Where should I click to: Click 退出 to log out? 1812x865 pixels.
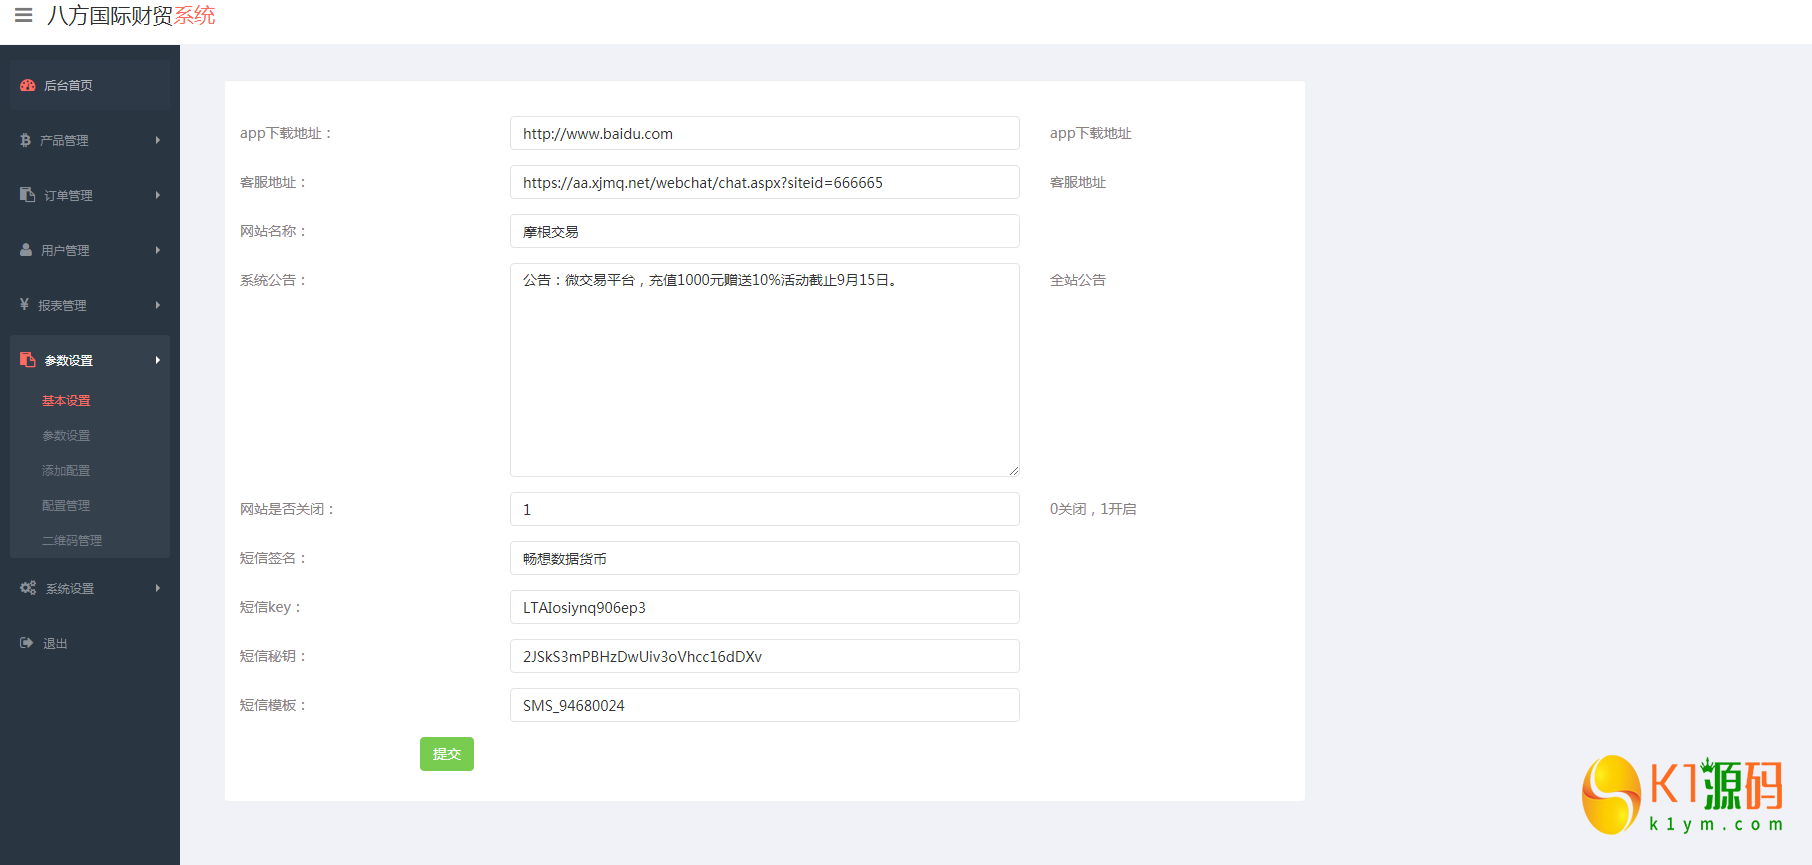[x=55, y=644]
